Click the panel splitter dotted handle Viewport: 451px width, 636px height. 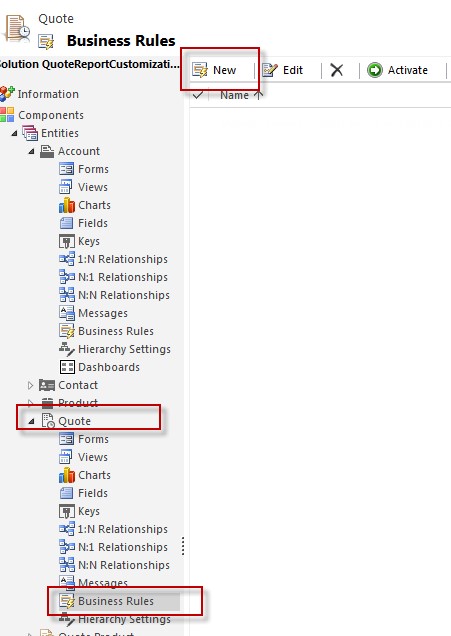point(183,546)
